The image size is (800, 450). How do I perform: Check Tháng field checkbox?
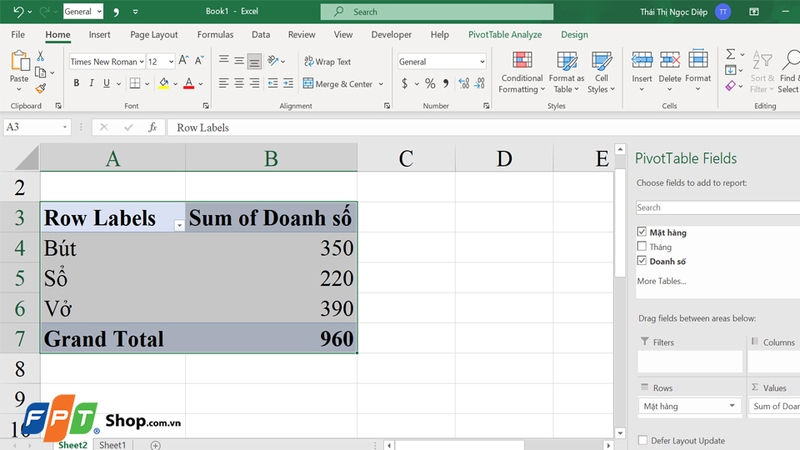click(x=642, y=246)
